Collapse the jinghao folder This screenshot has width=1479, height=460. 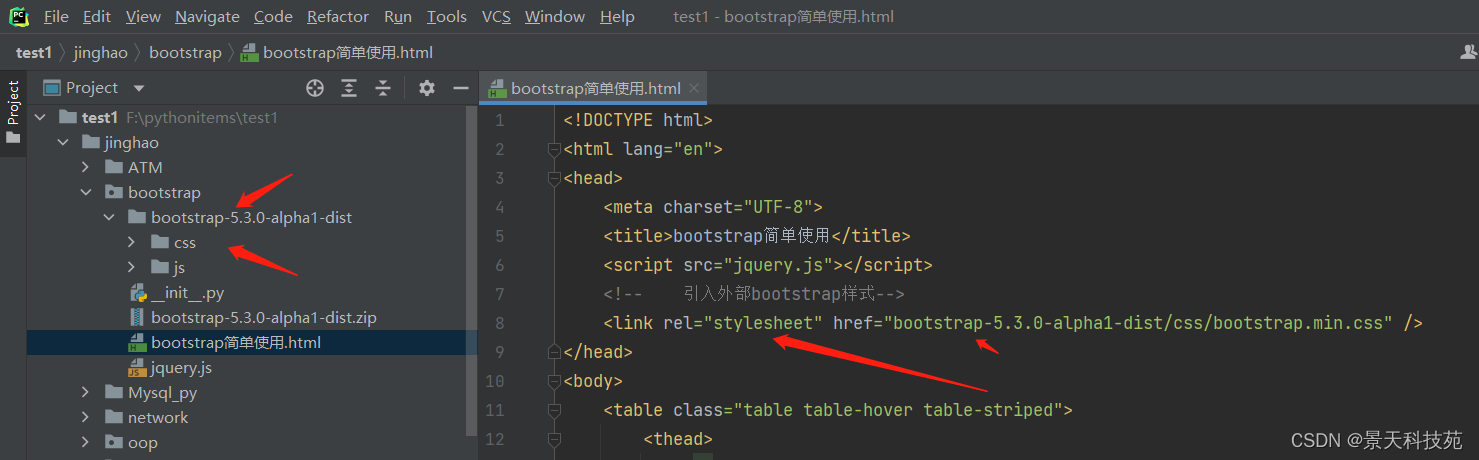tap(63, 143)
